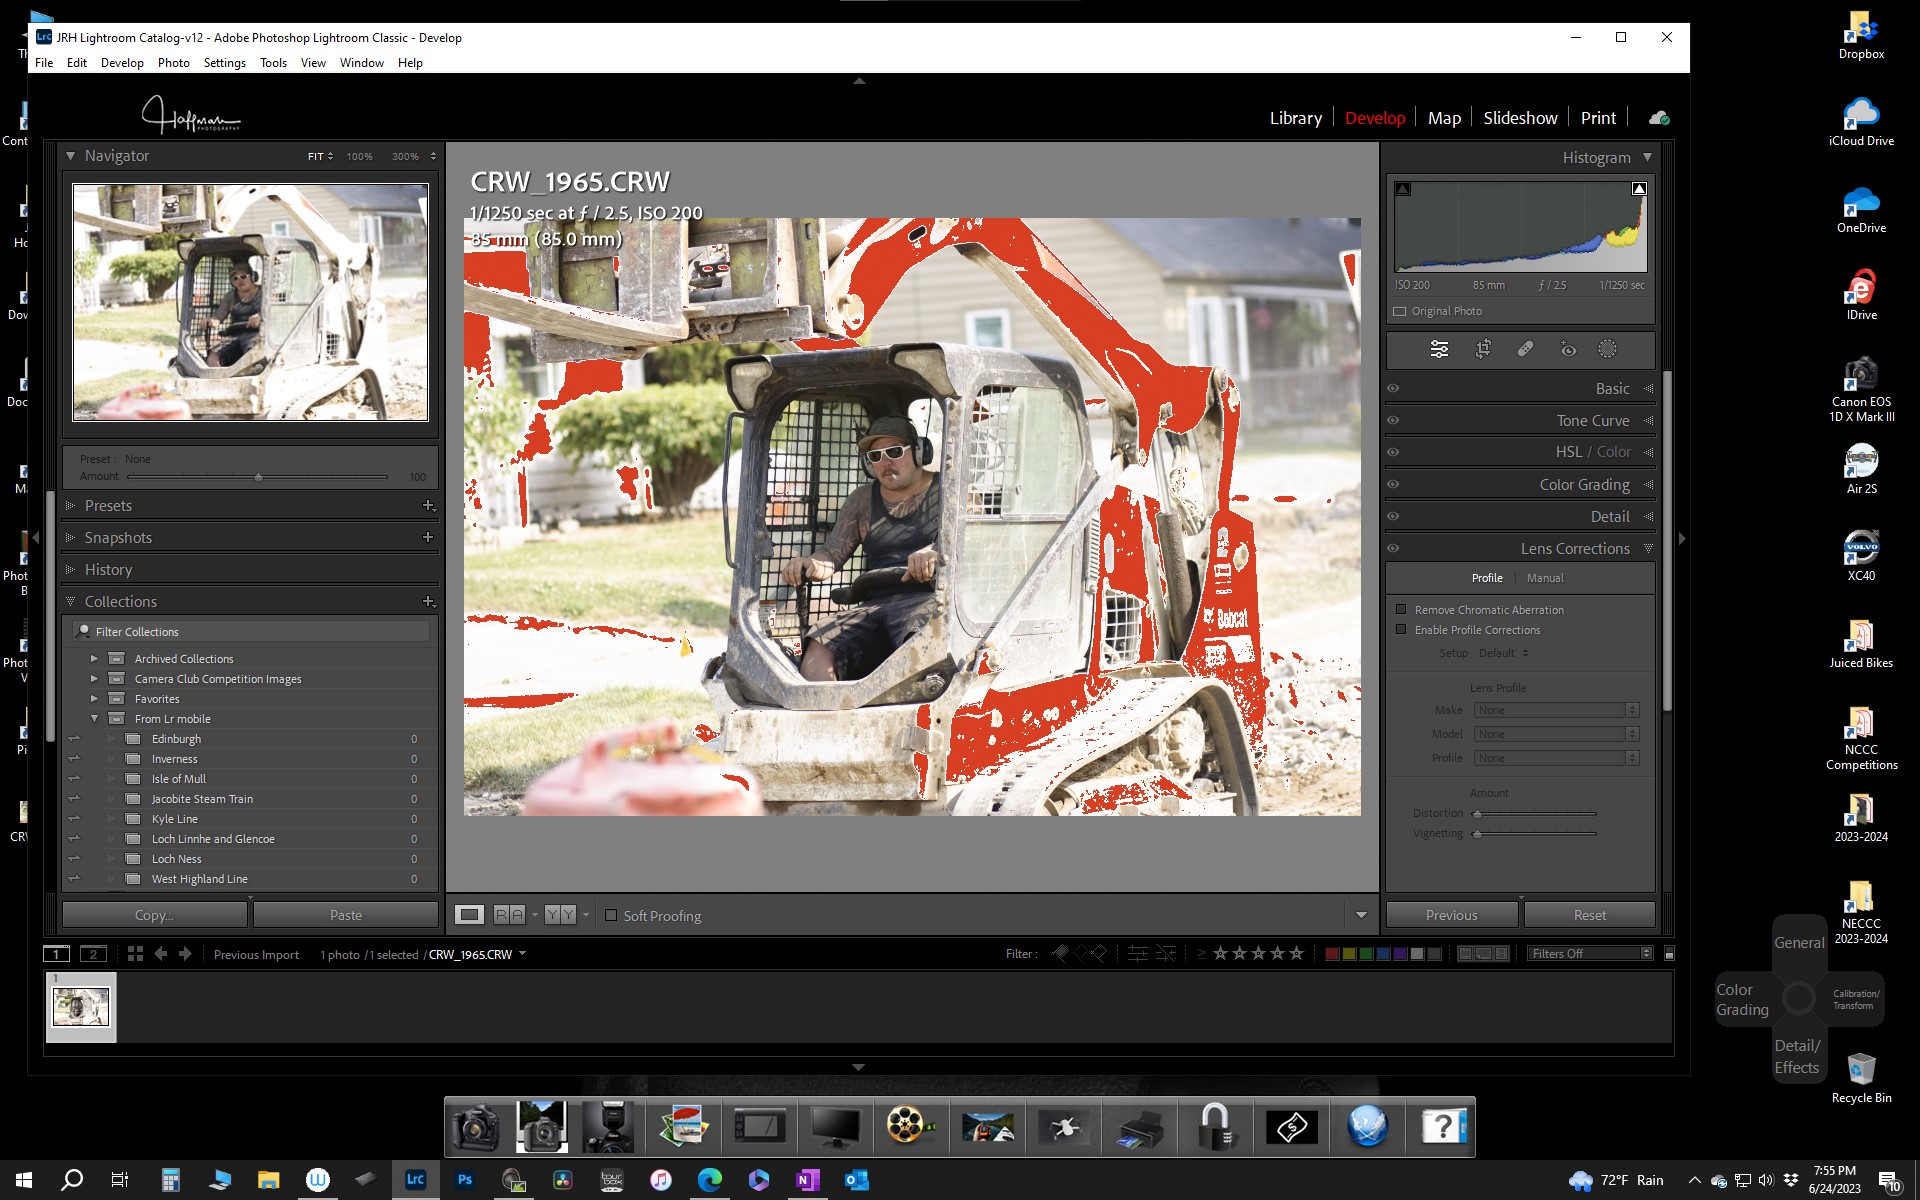Click the Copy button
1920x1200 pixels.
(154, 914)
